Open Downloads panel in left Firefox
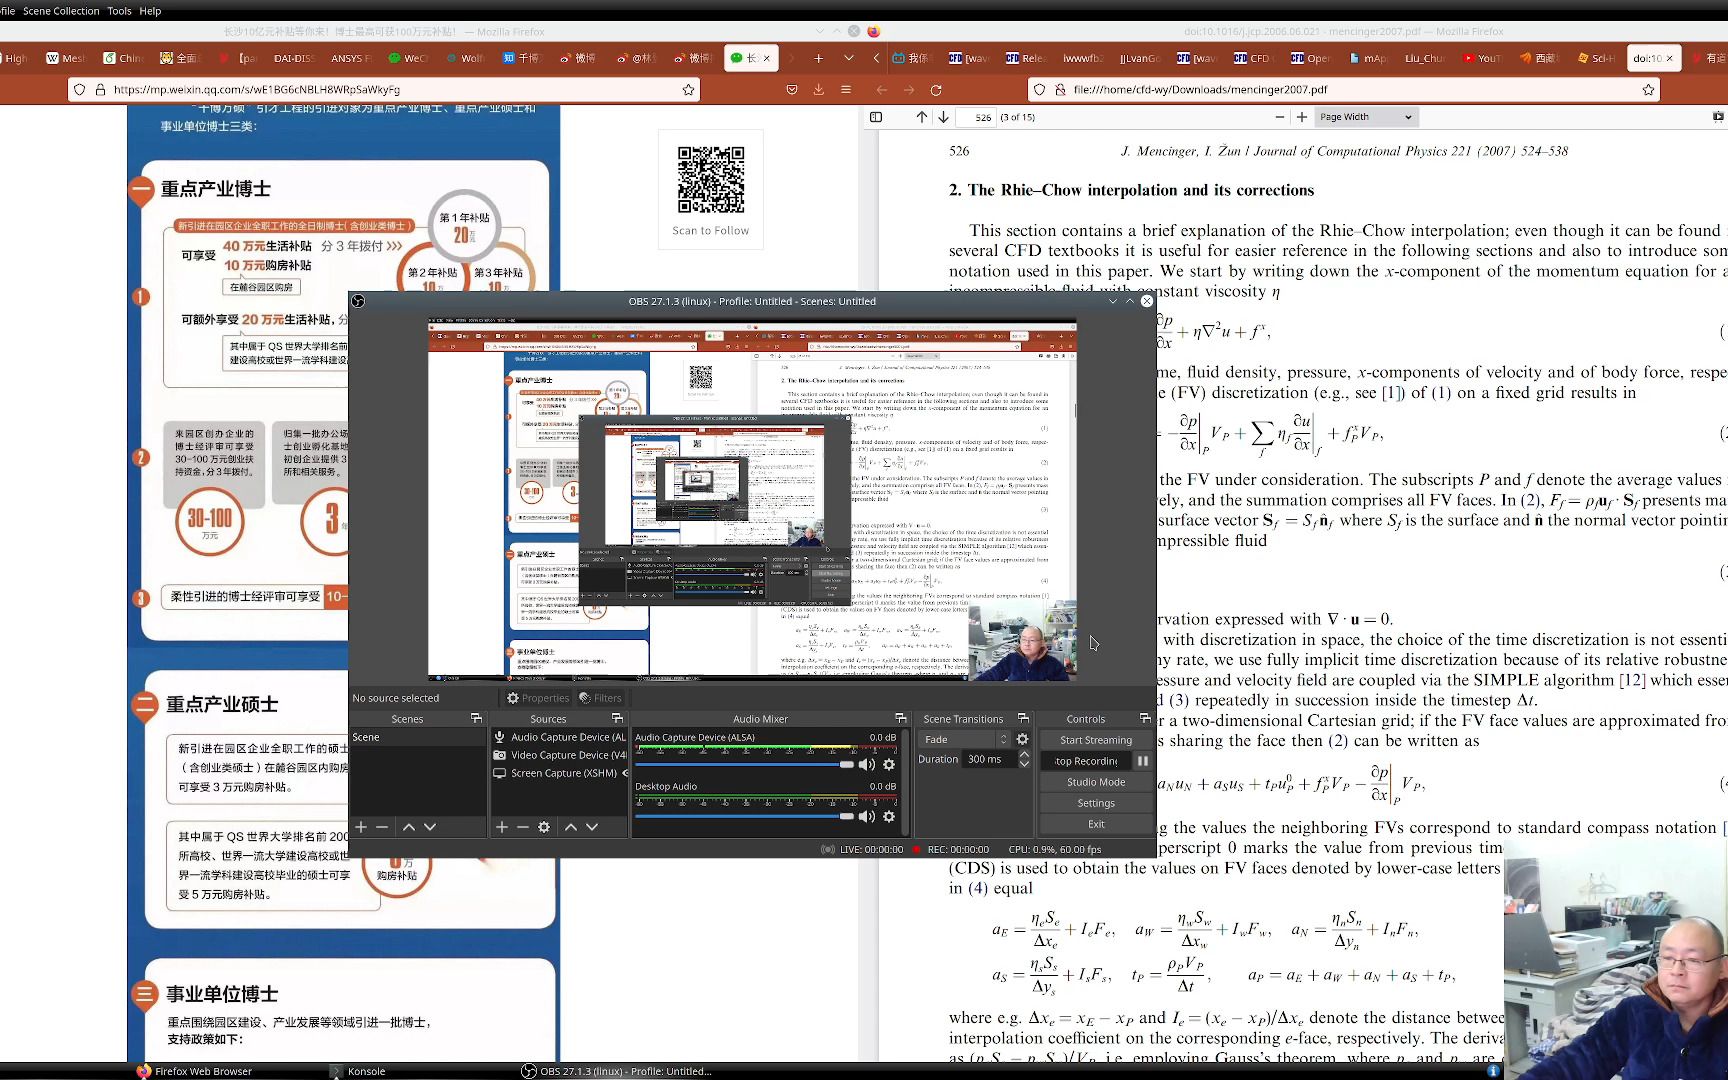Viewport: 1728px width, 1080px height. pos(819,90)
